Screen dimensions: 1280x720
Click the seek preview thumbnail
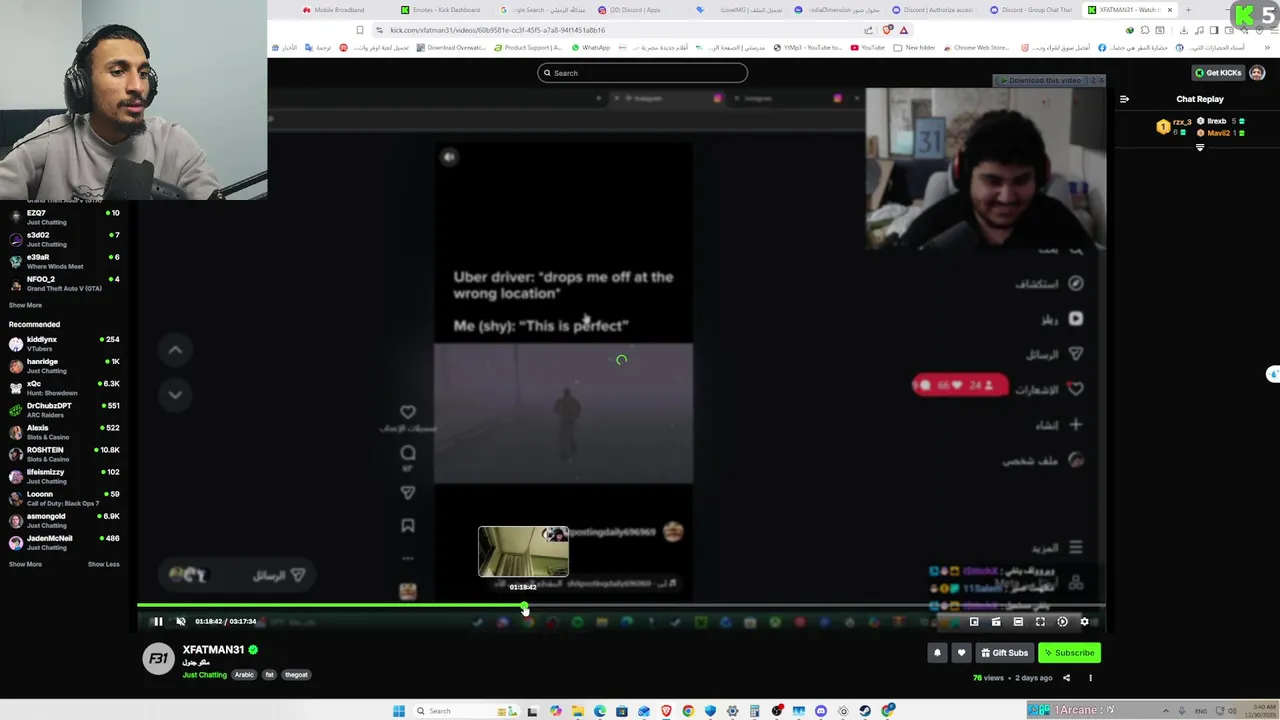(x=523, y=552)
